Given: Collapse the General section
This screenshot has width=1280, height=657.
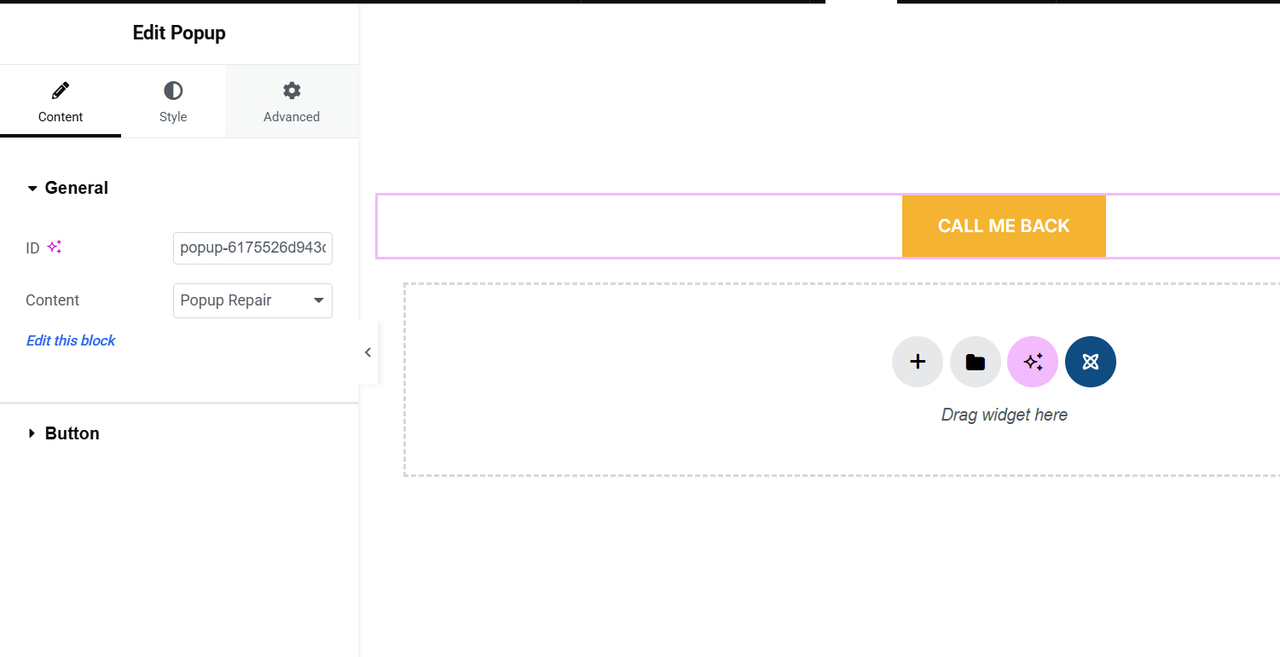Looking at the screenshot, I should pos(67,188).
